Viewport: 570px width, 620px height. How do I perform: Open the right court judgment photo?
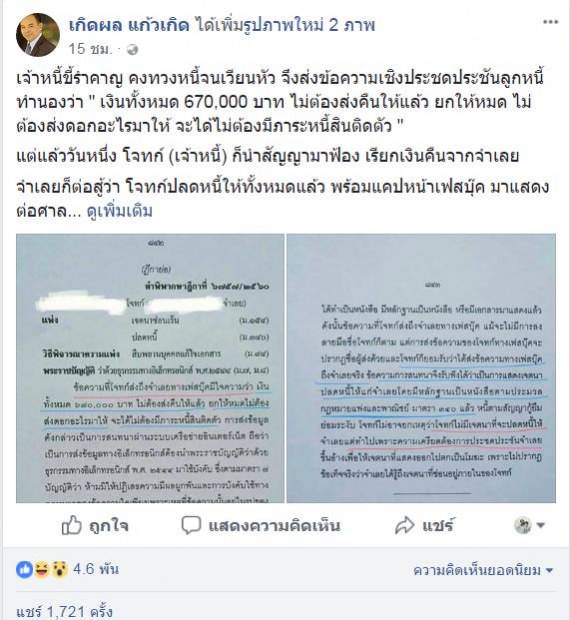(x=421, y=368)
